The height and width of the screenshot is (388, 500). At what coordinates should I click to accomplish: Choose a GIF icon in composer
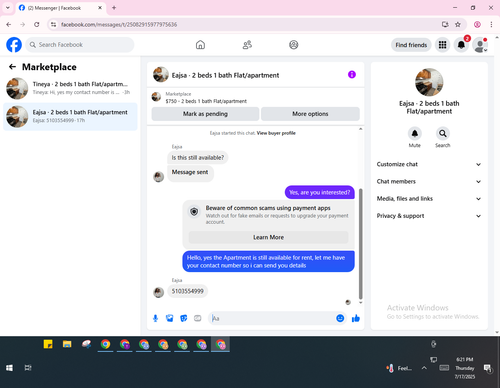click(x=198, y=318)
